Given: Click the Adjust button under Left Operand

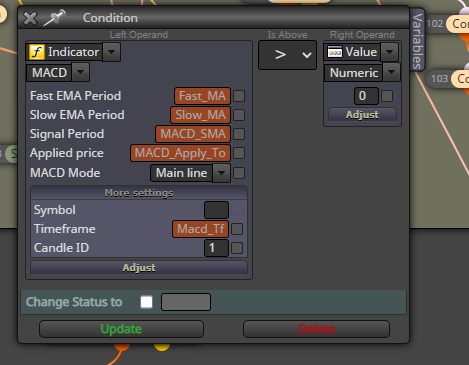Looking at the screenshot, I should click(139, 268).
